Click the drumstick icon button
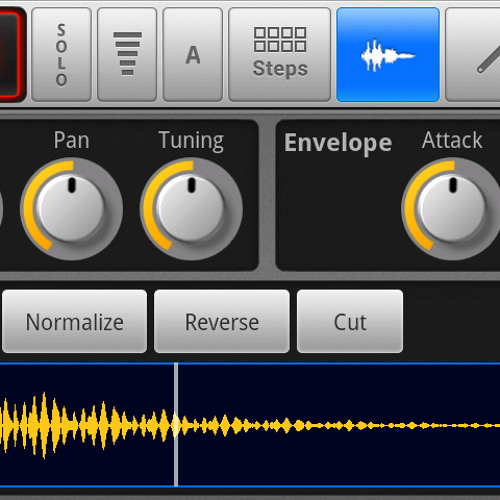The height and width of the screenshot is (500, 500). [473, 55]
